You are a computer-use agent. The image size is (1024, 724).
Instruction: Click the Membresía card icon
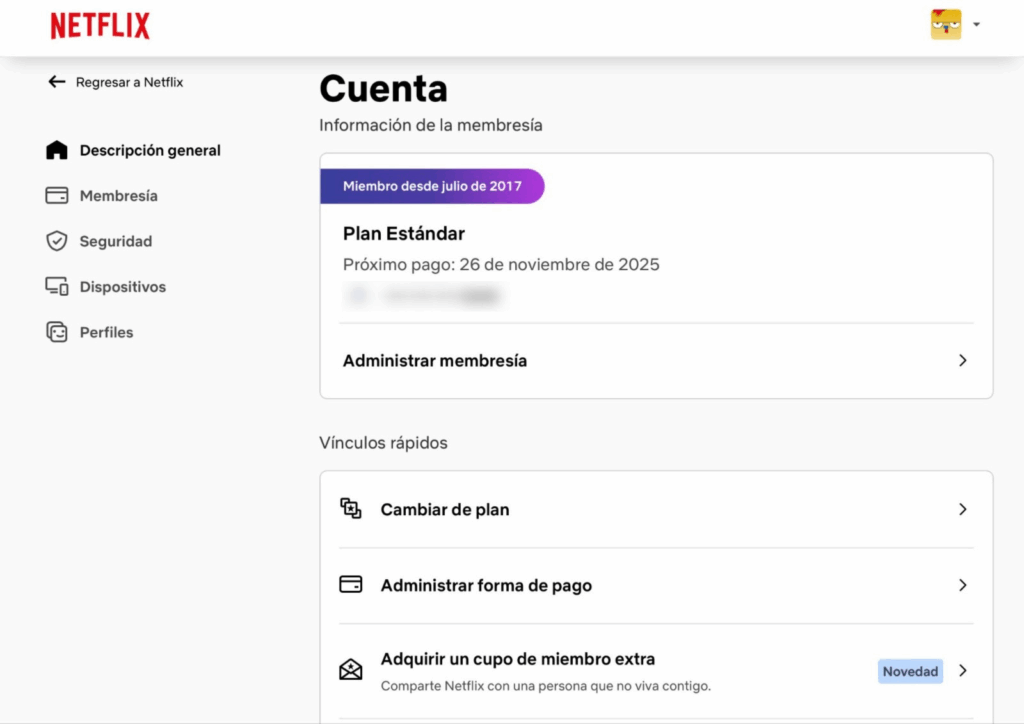tap(57, 196)
